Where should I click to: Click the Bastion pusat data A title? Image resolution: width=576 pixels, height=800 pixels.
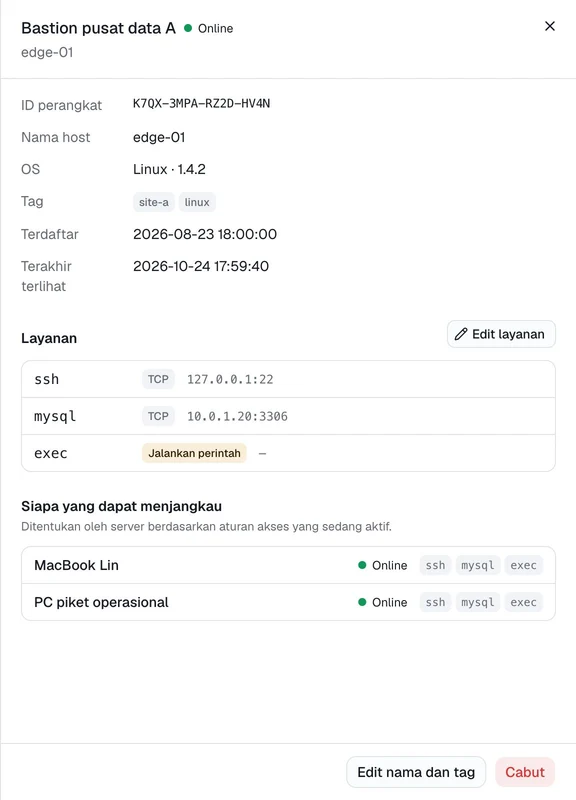click(98, 28)
